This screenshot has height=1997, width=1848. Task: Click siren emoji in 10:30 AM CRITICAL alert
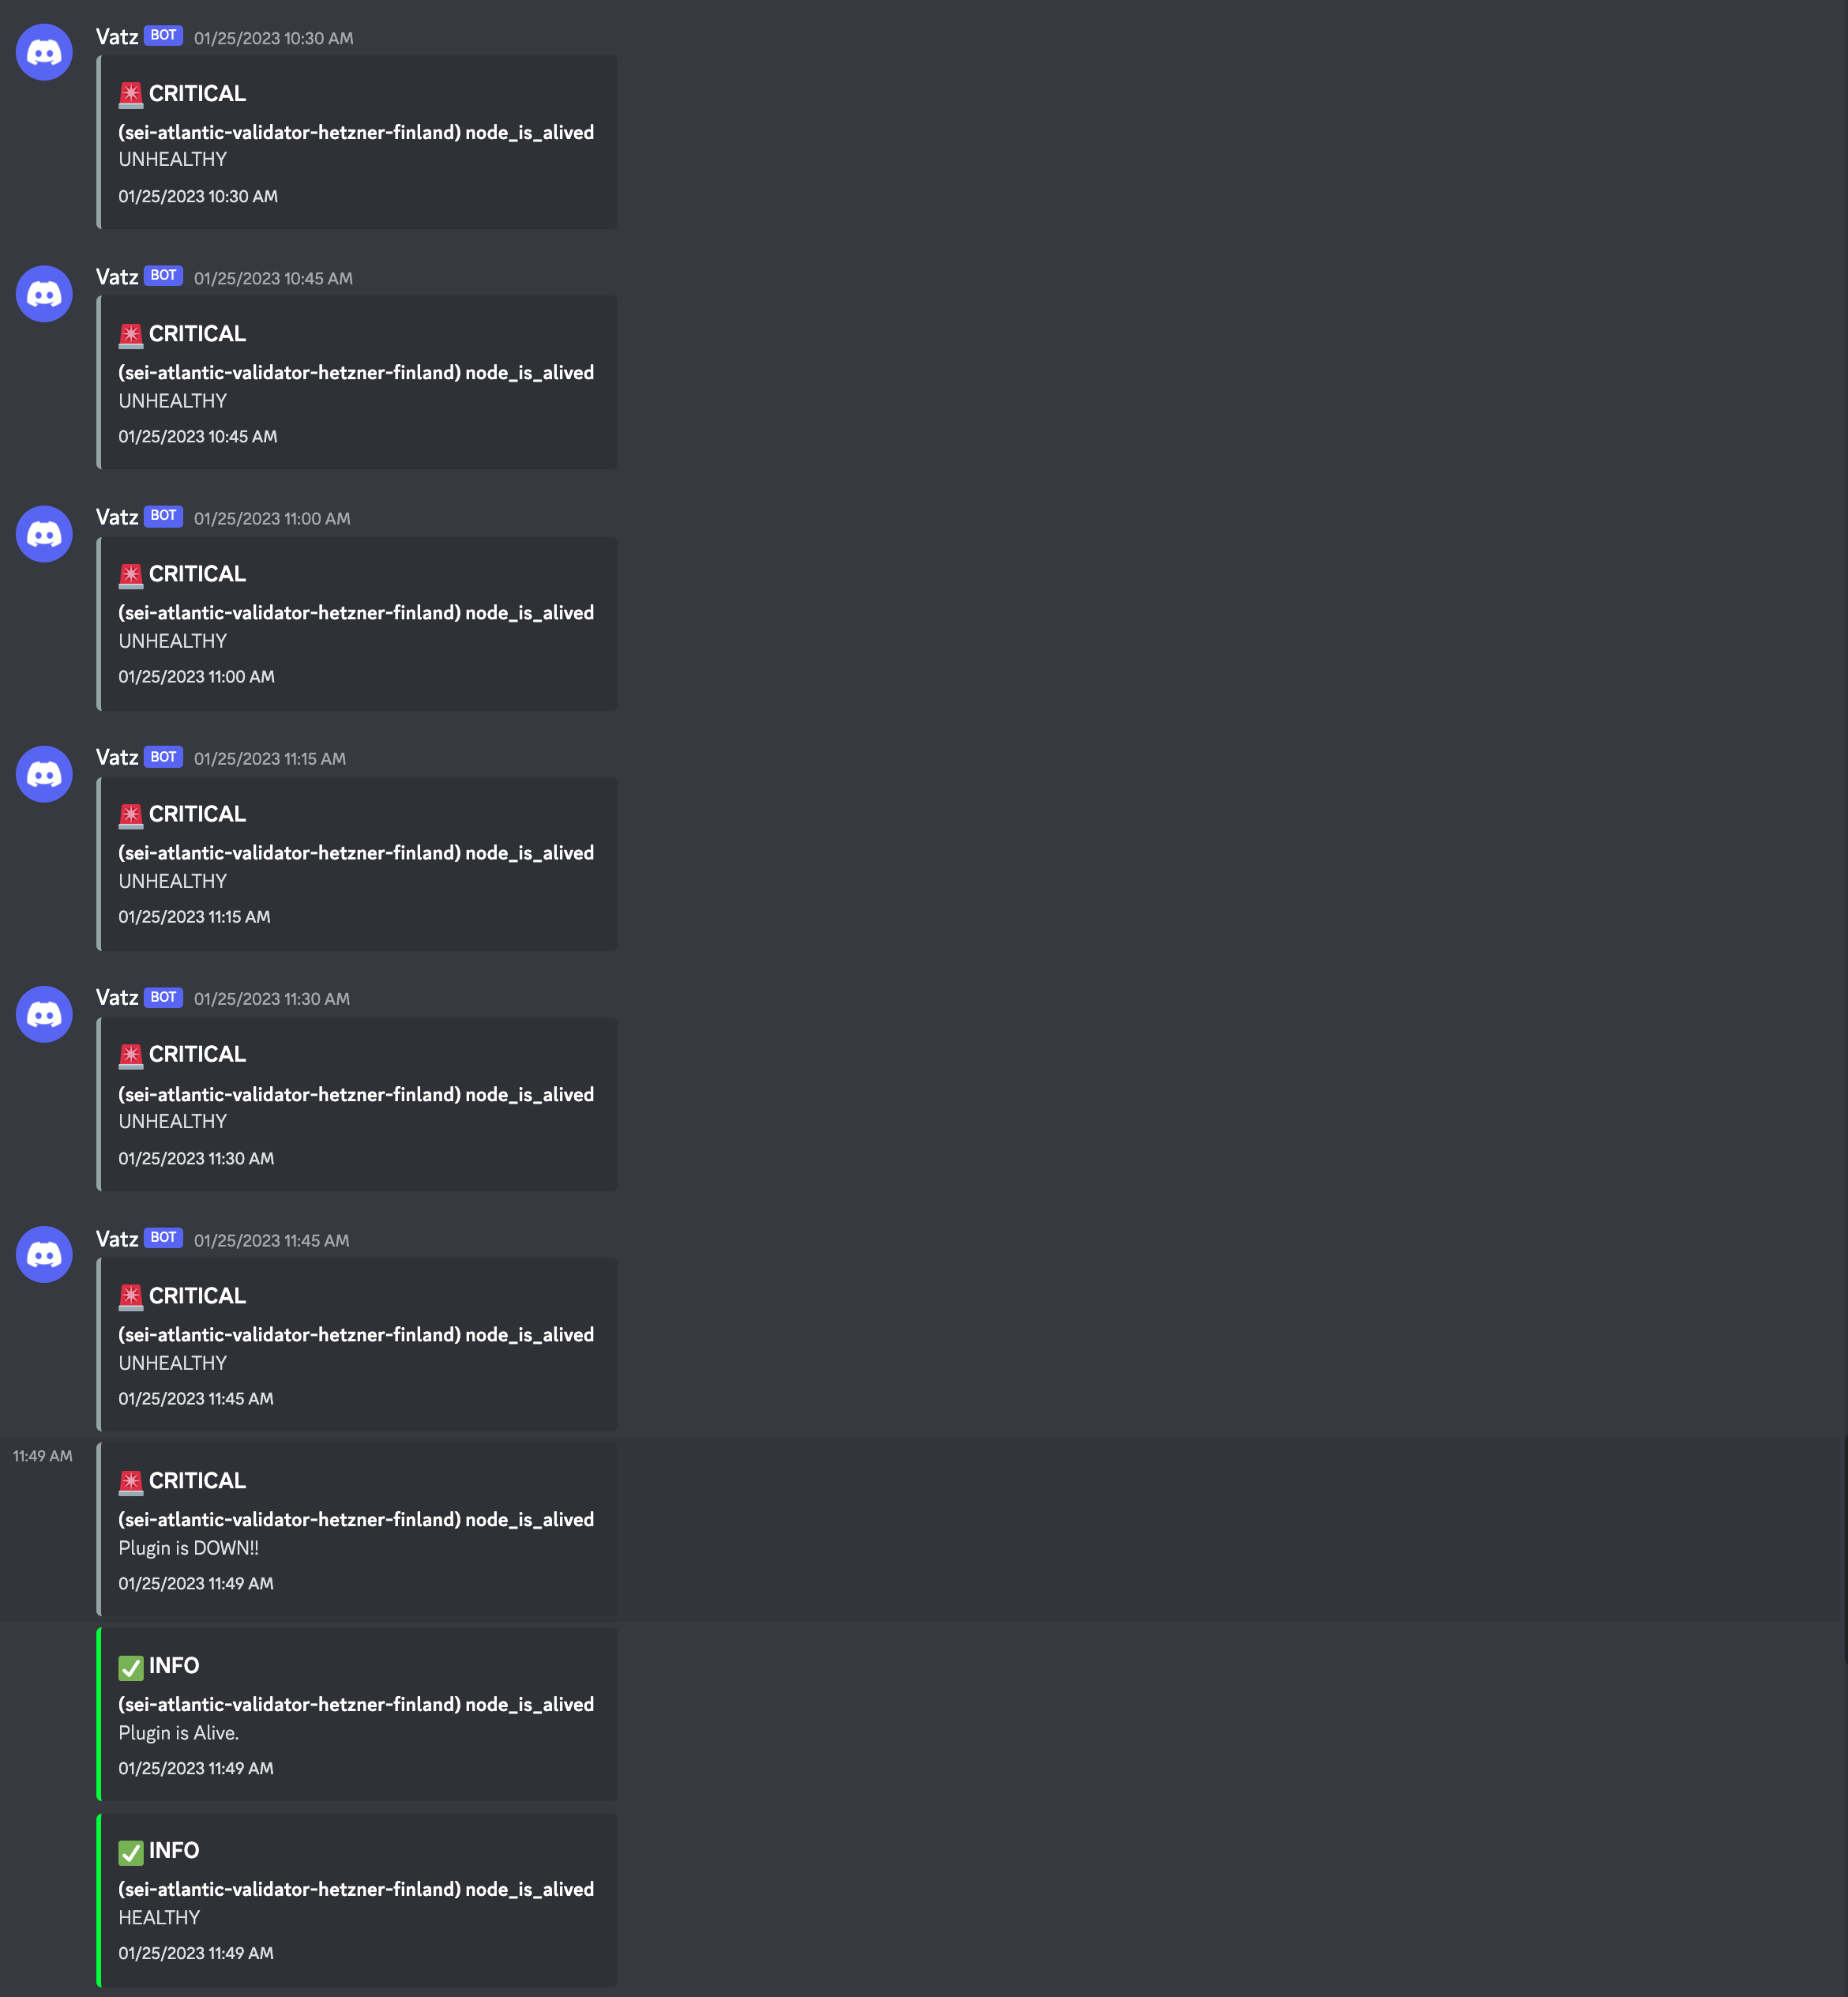click(131, 94)
